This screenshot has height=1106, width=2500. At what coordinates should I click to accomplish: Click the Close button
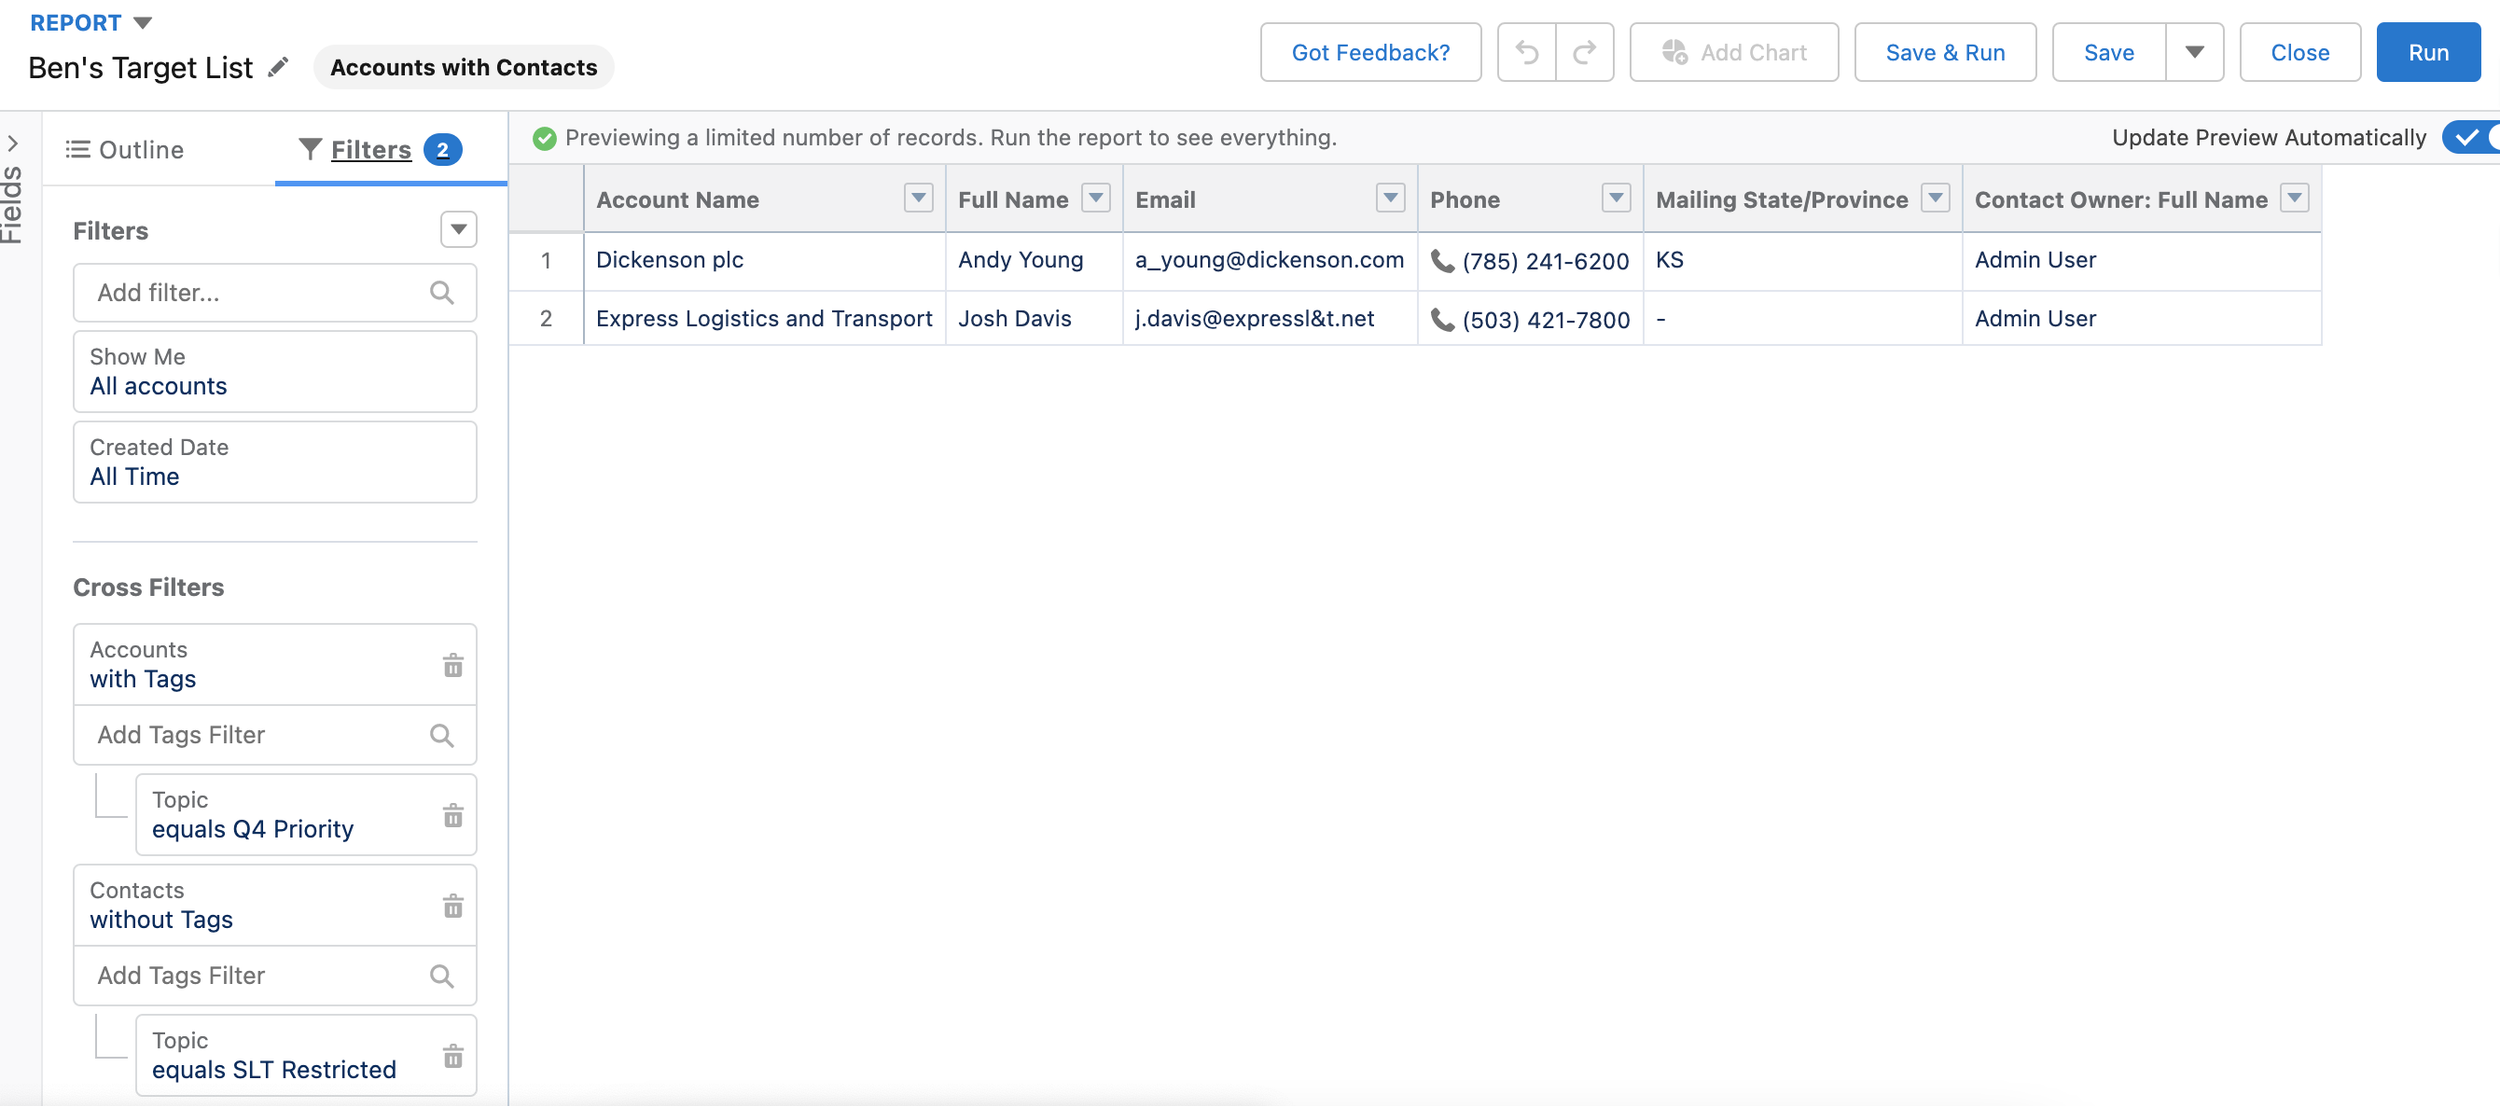tap(2300, 52)
